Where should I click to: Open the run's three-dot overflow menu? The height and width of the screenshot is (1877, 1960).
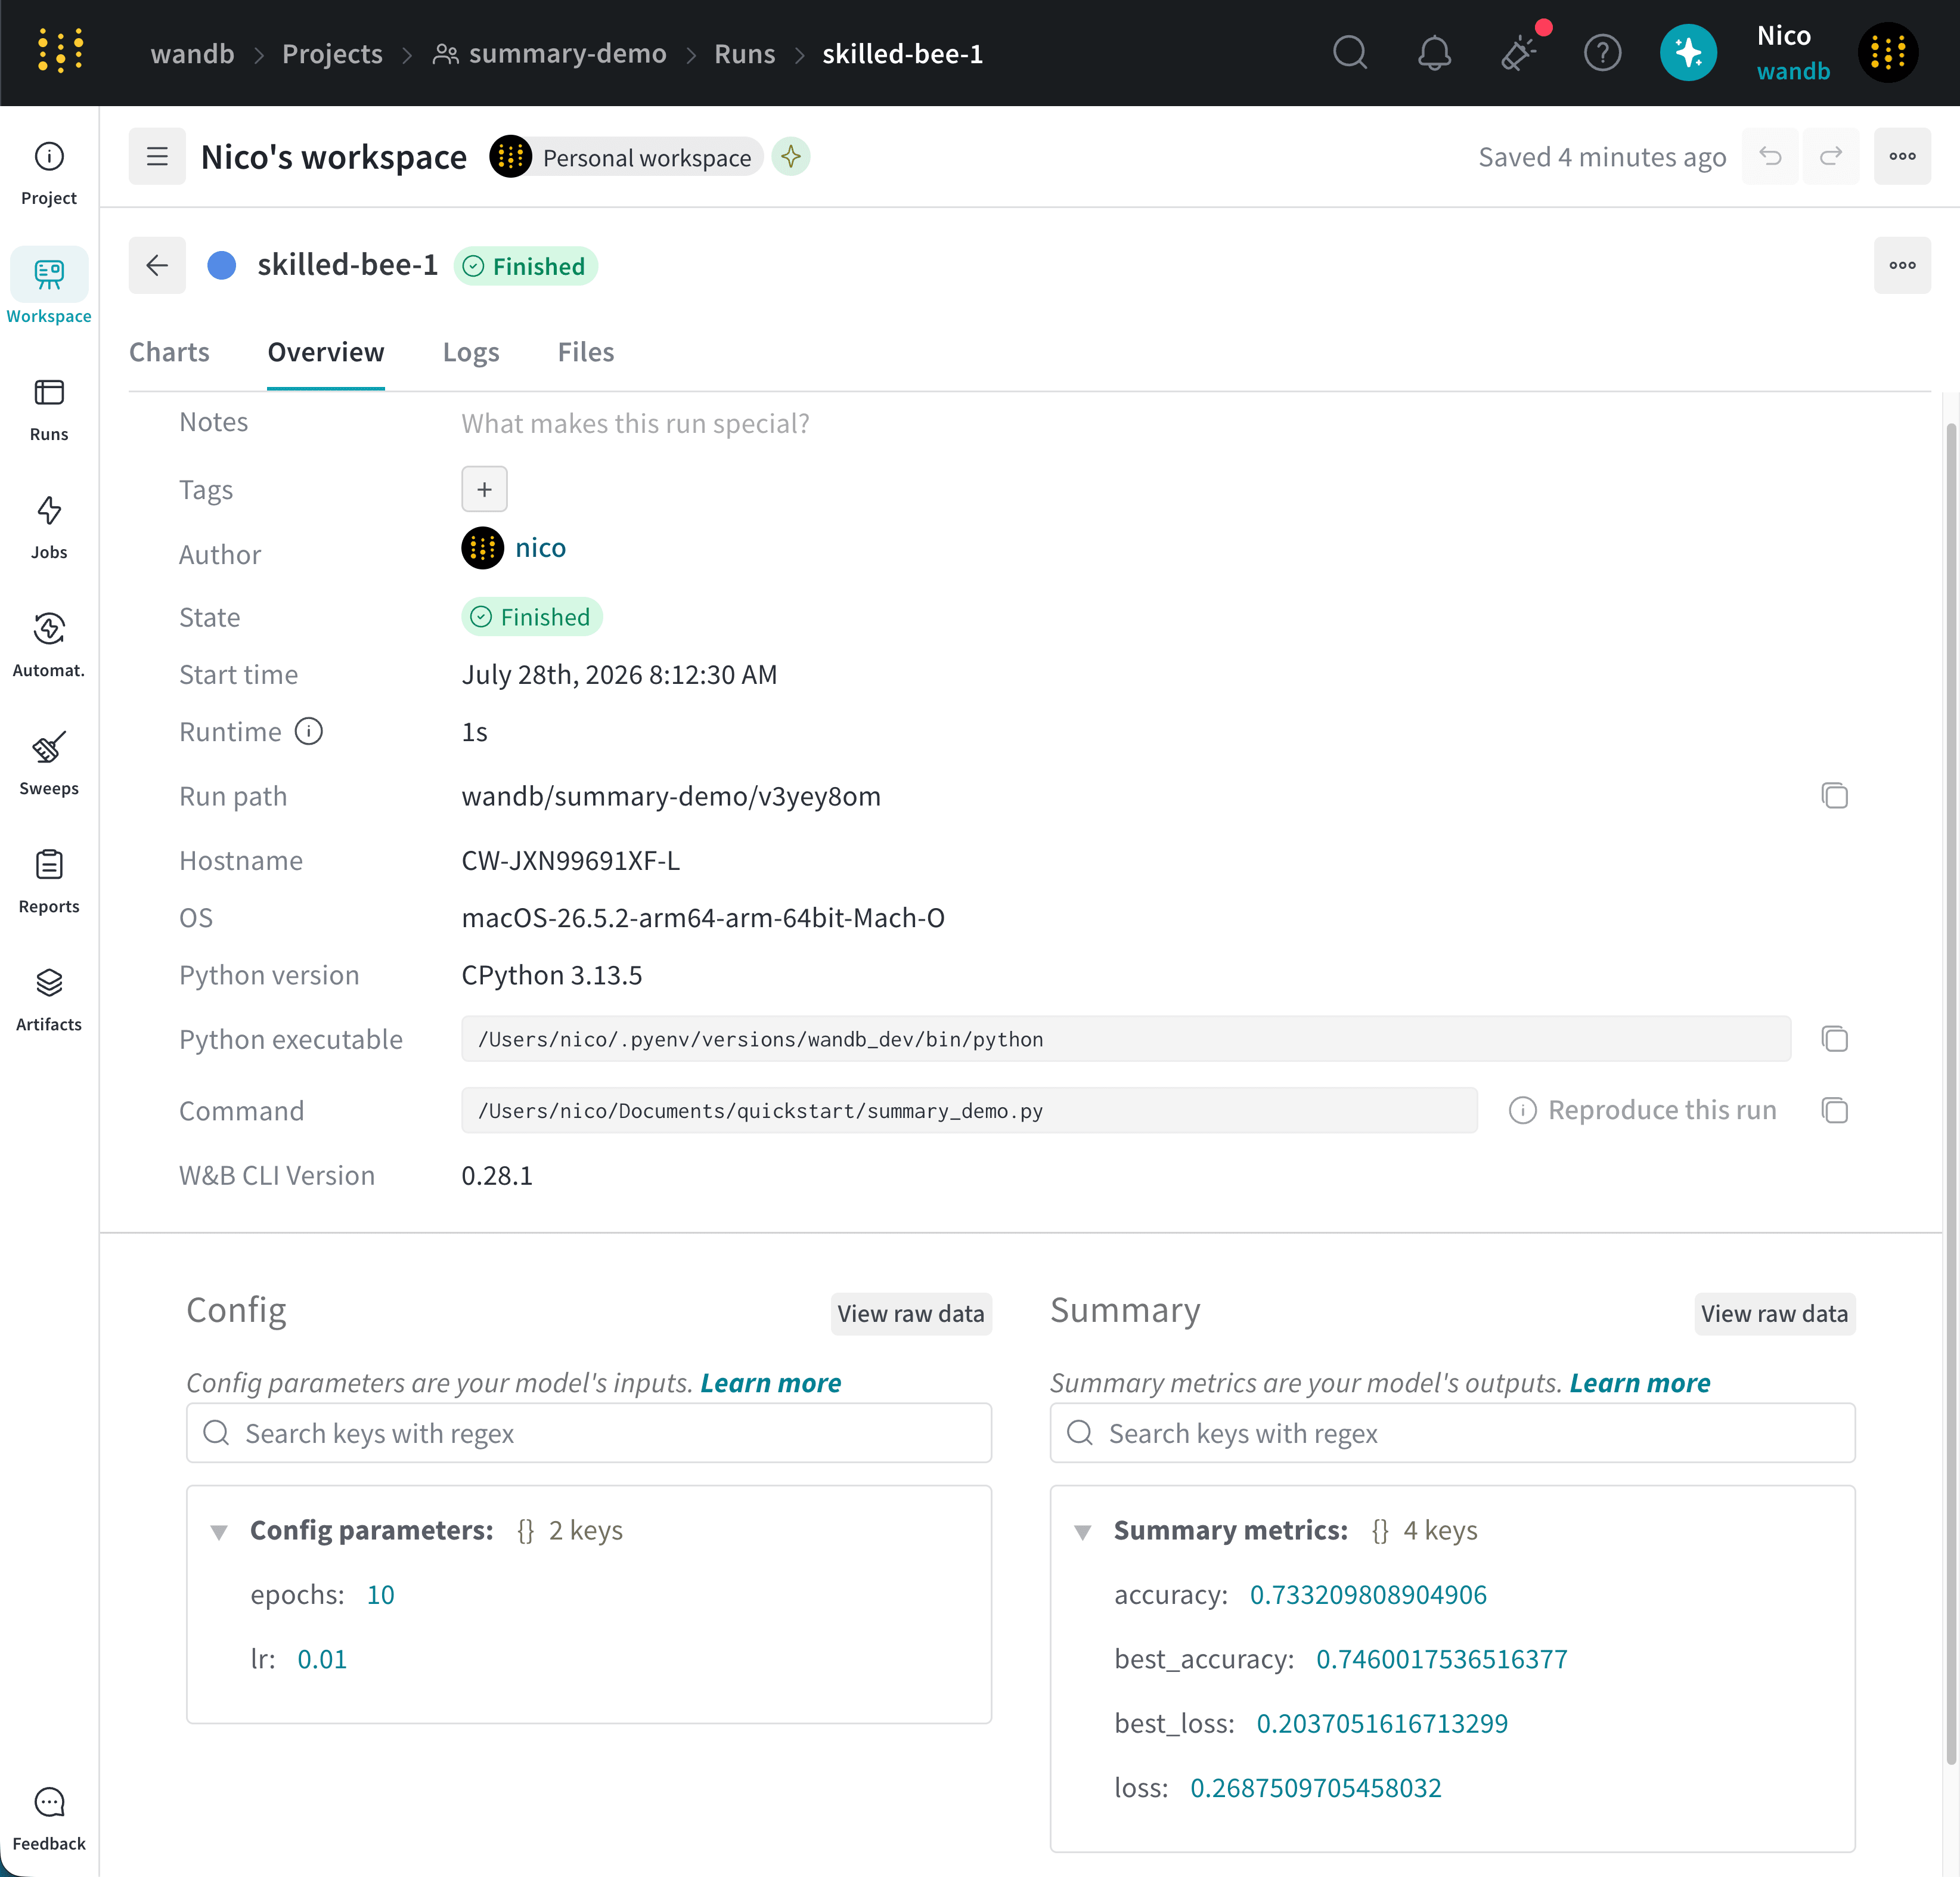click(1902, 265)
